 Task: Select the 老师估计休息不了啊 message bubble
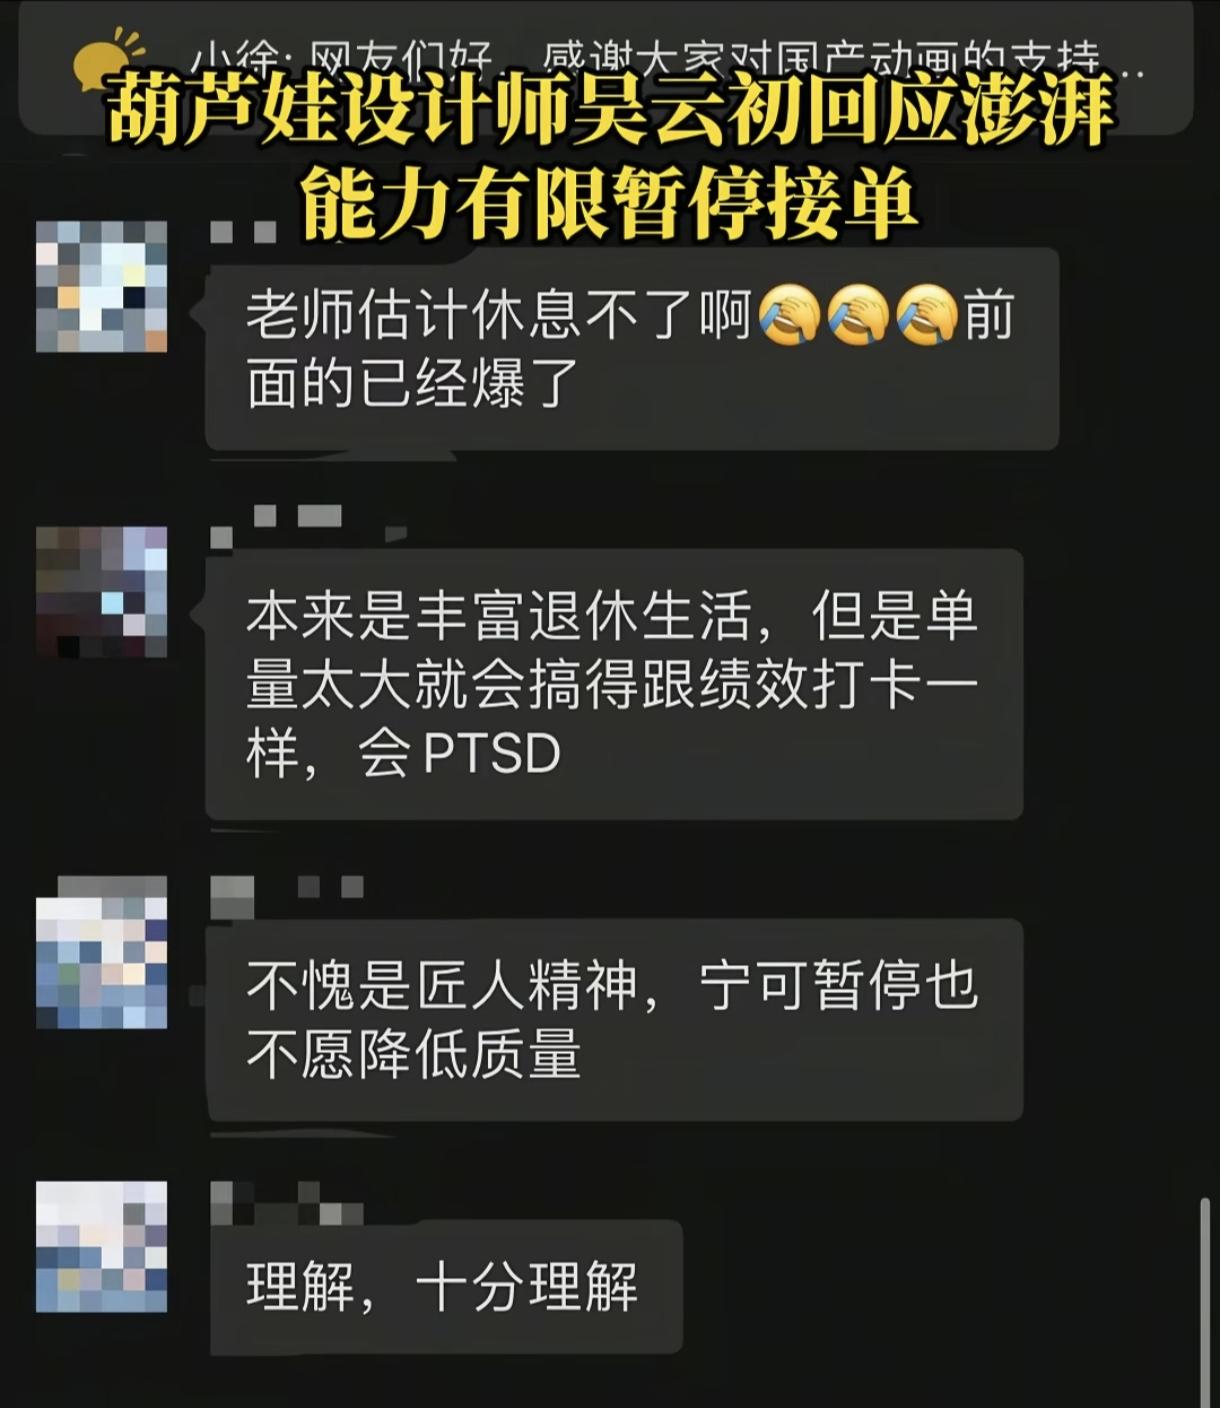[x=632, y=348]
